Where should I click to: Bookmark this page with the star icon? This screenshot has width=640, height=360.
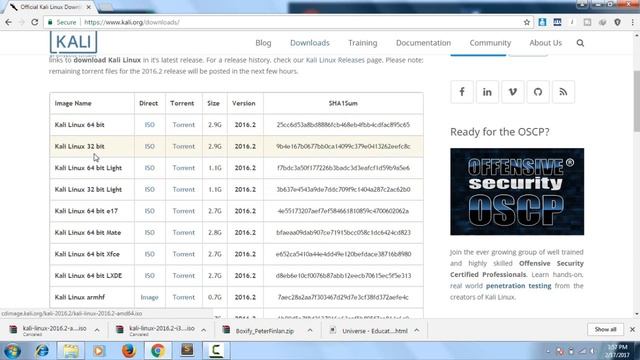pos(527,22)
